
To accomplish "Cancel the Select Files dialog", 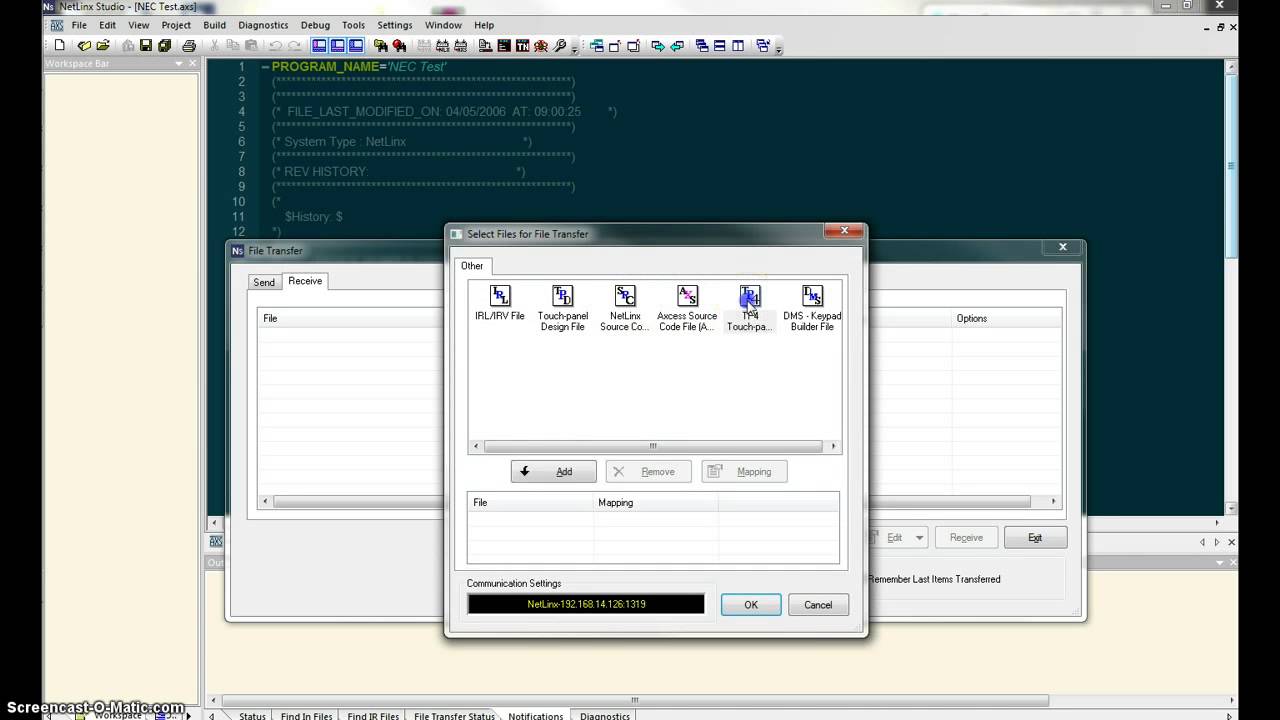I will pyautogui.click(x=818, y=604).
